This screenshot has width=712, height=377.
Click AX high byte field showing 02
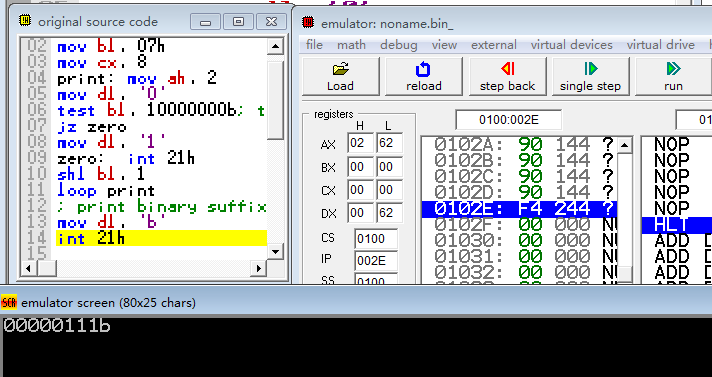(x=361, y=144)
